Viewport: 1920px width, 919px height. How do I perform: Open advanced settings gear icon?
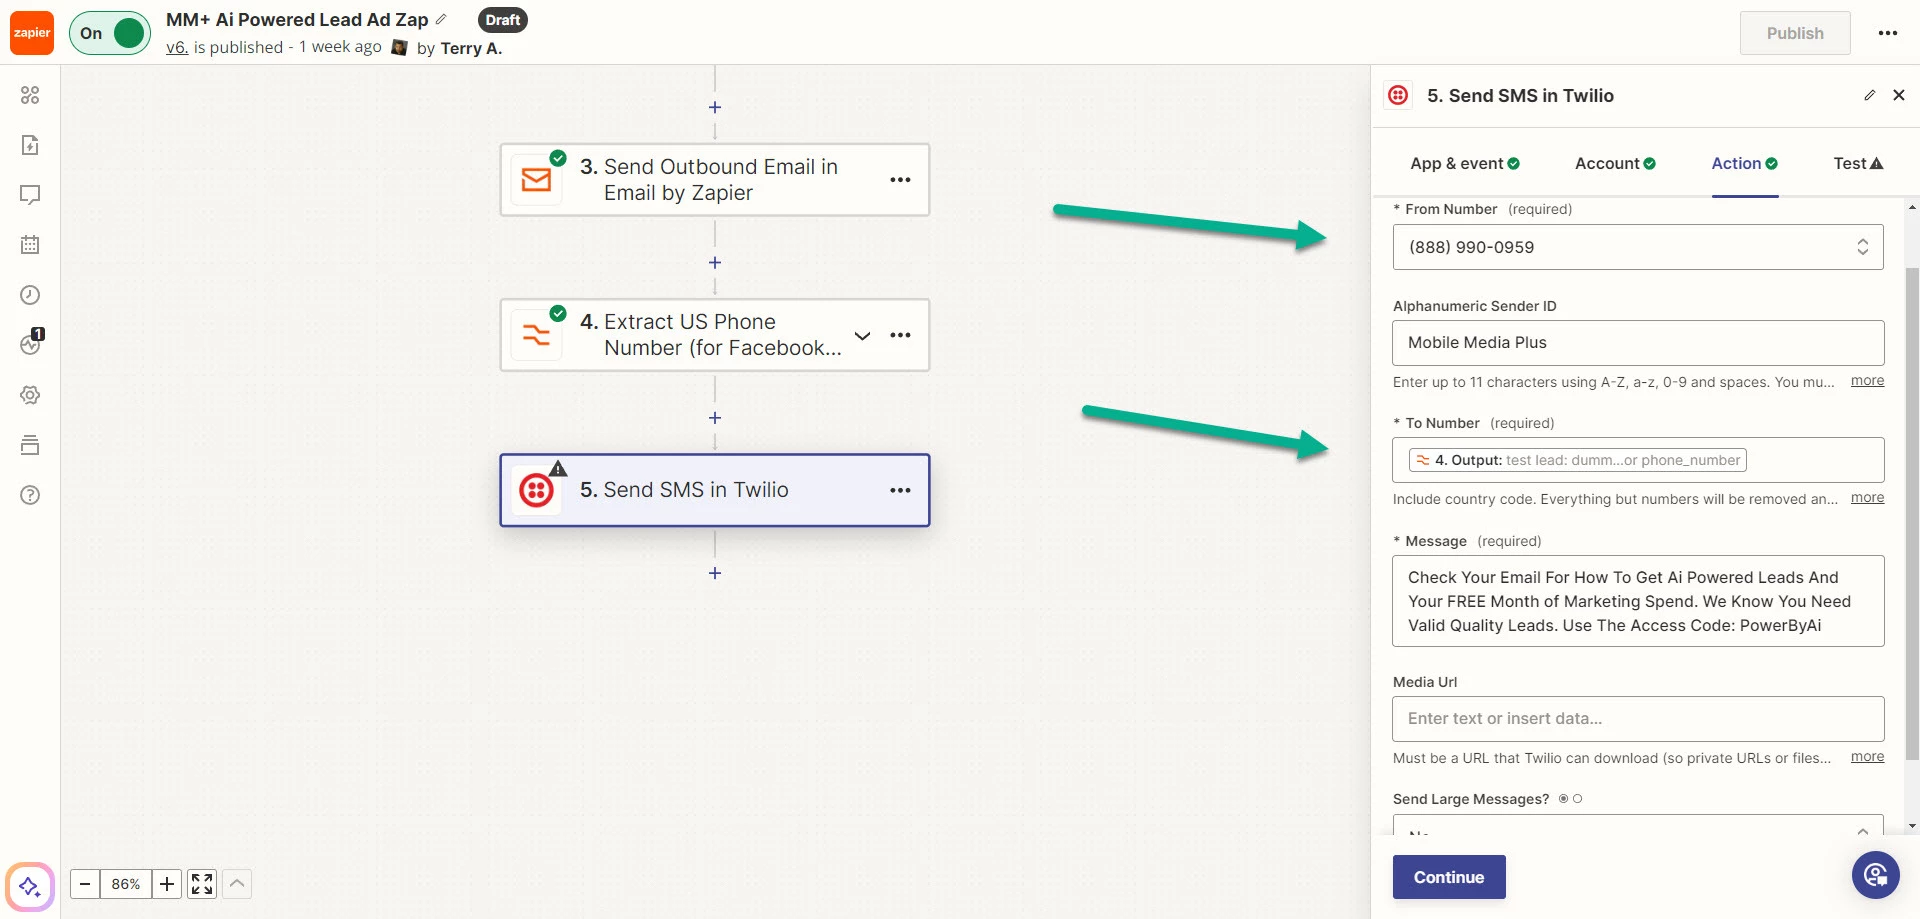pos(30,395)
